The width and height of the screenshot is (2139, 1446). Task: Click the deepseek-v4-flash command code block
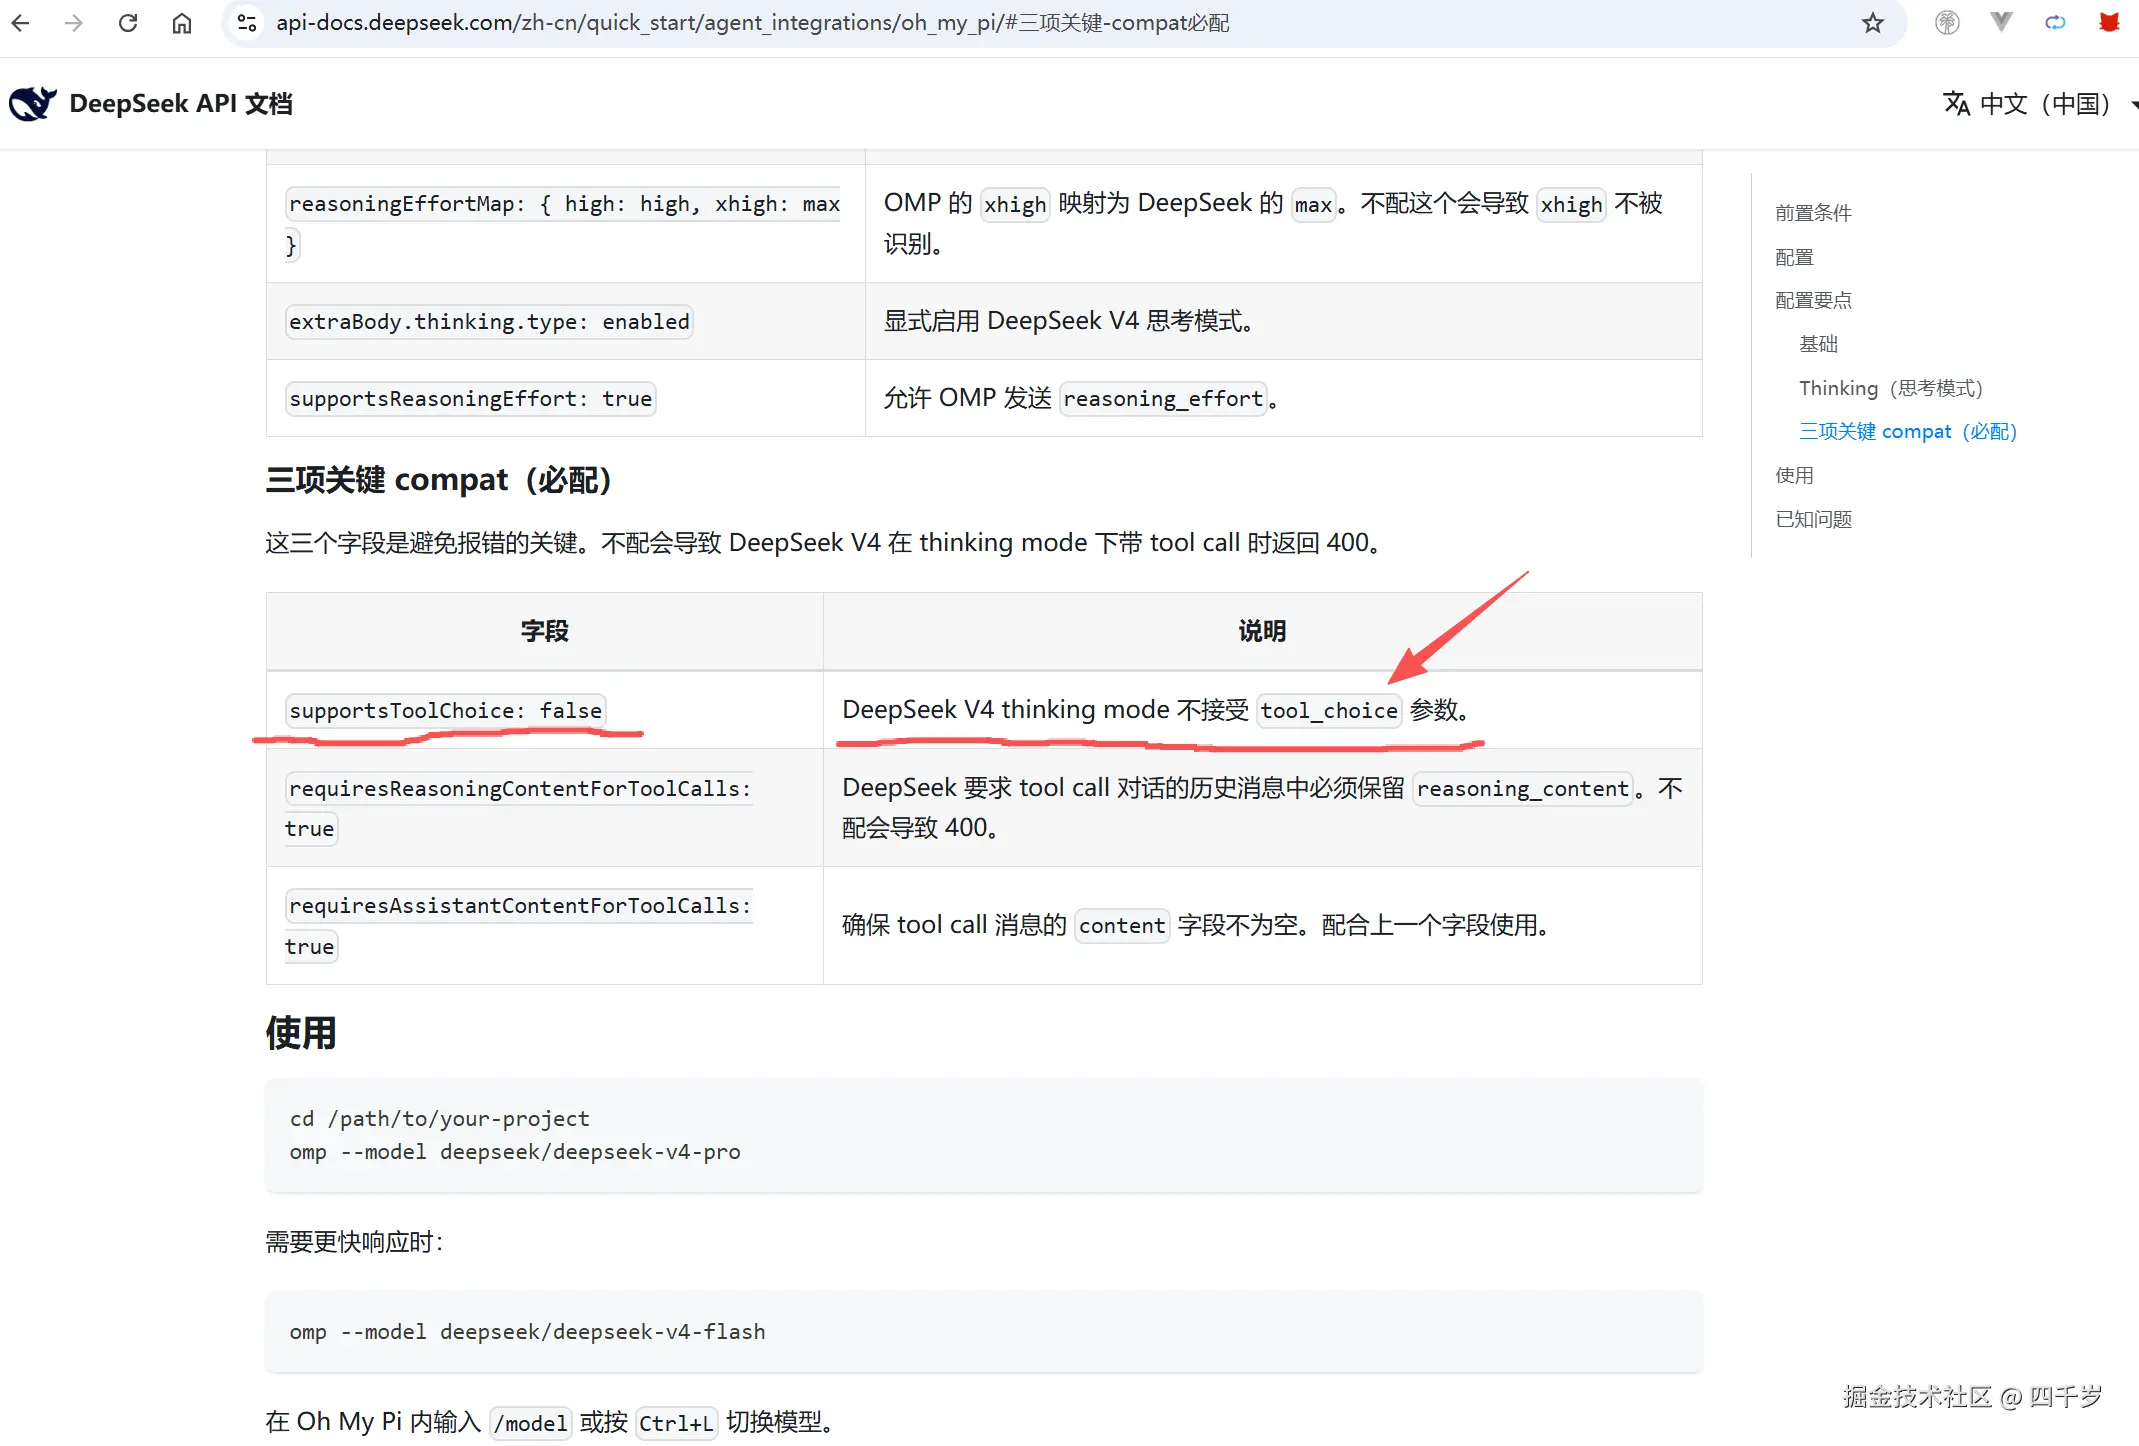click(984, 1331)
